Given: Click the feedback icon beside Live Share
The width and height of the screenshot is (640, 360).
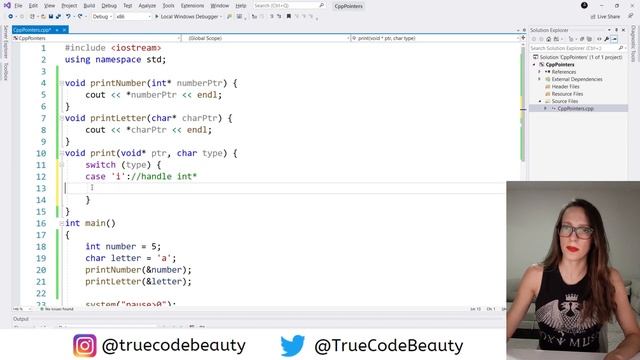Looking at the screenshot, I should [x=631, y=16].
